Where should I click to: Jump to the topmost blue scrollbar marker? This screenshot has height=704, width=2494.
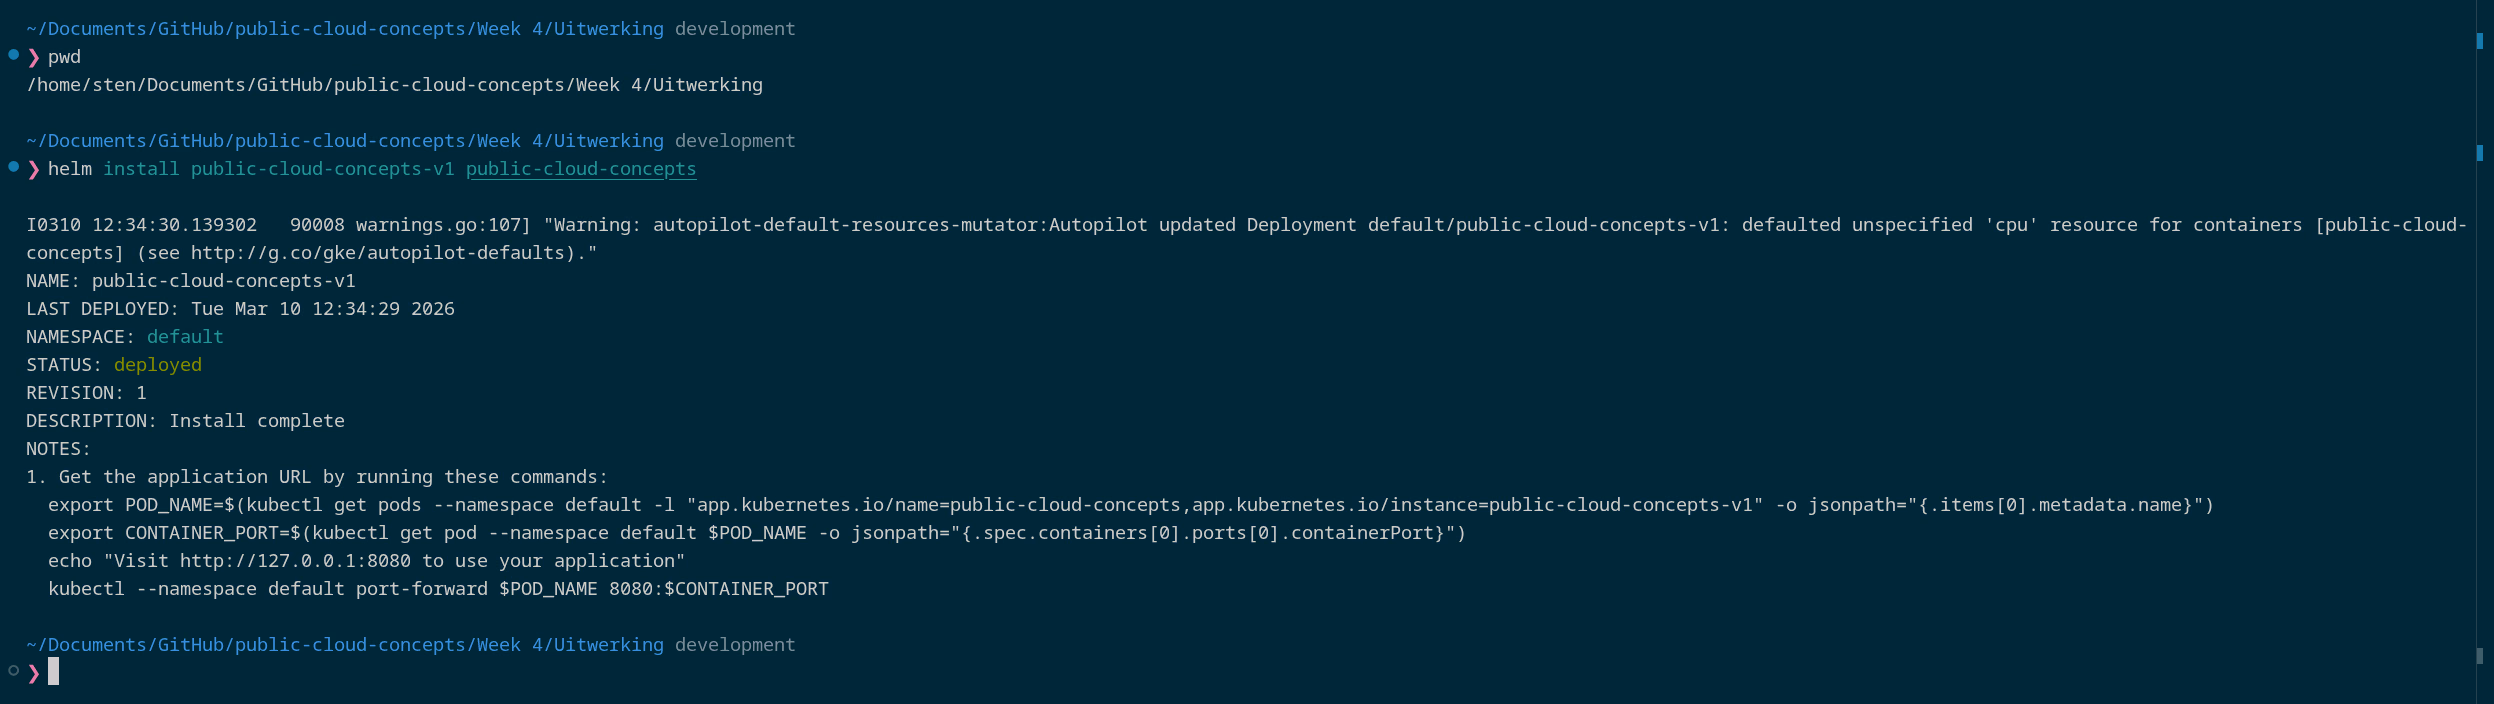2480,41
